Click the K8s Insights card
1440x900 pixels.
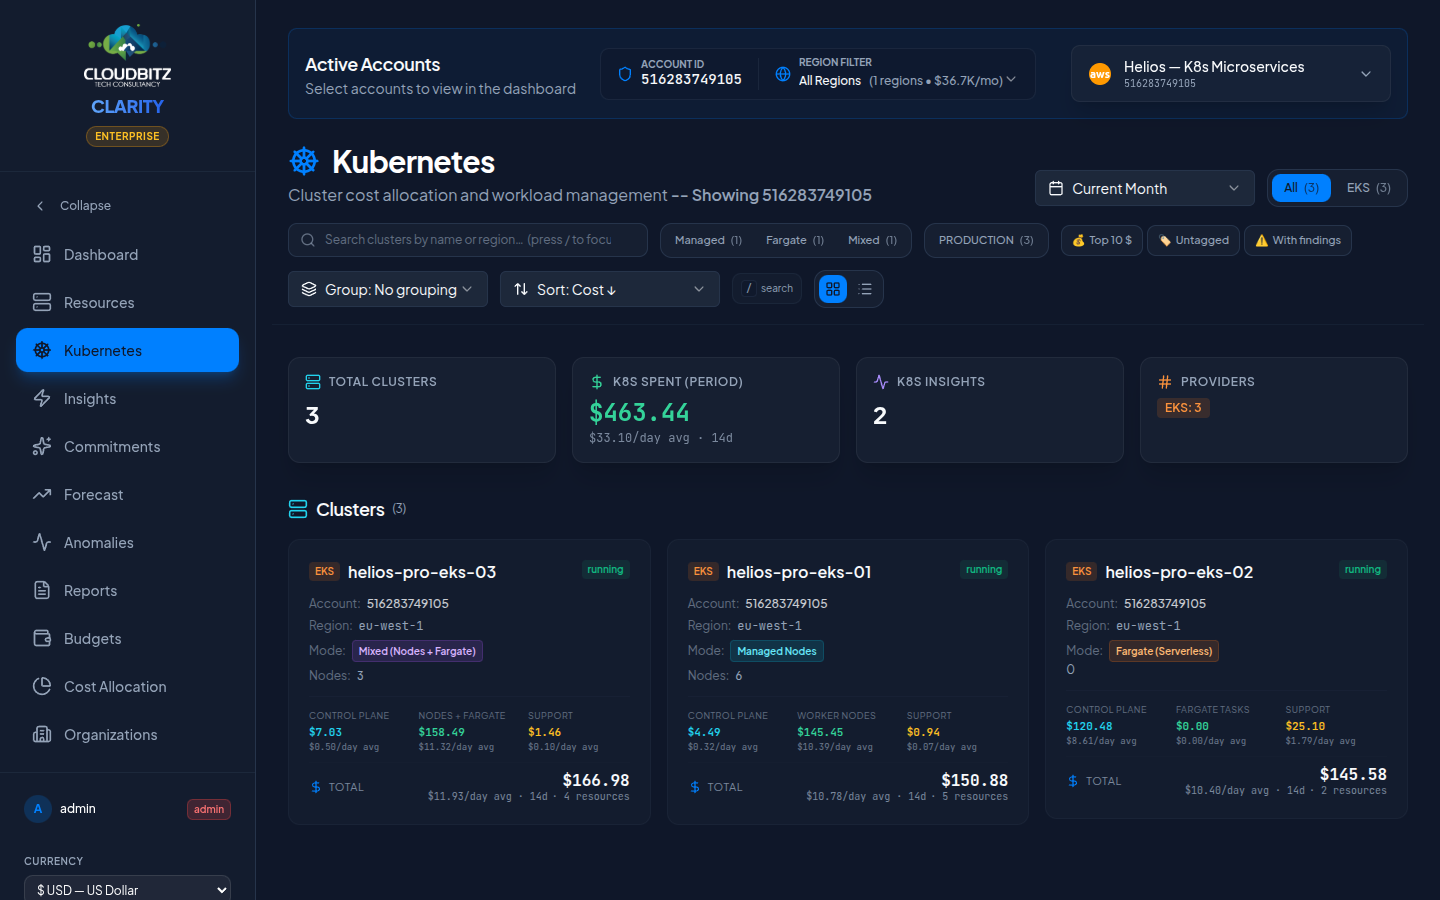coord(990,410)
